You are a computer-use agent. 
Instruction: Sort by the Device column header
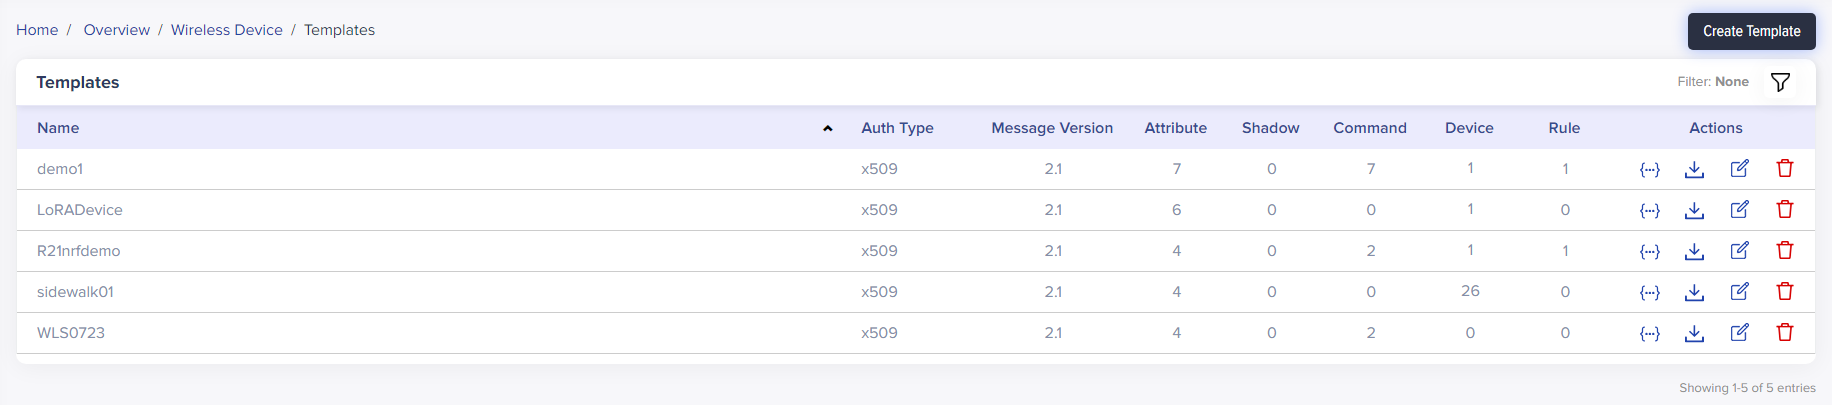[1469, 128]
